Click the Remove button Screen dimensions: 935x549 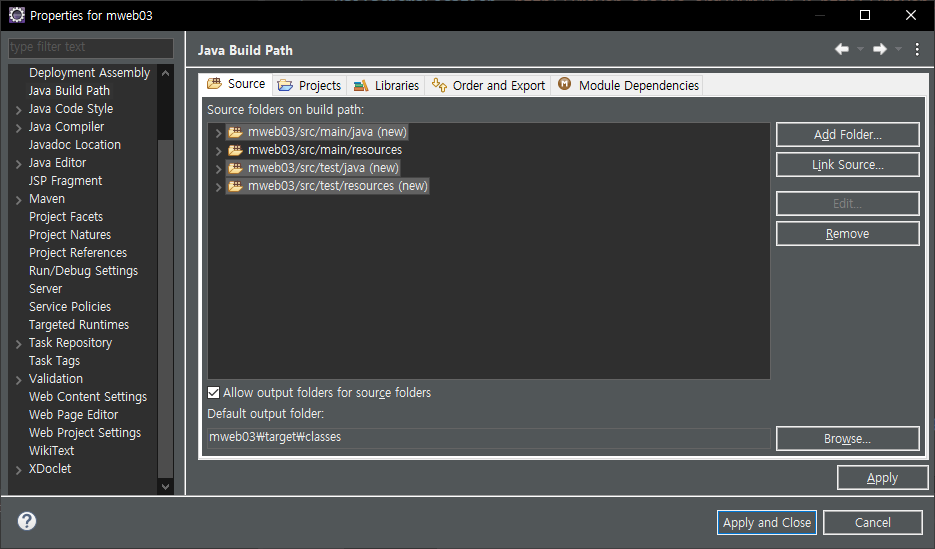tap(847, 234)
